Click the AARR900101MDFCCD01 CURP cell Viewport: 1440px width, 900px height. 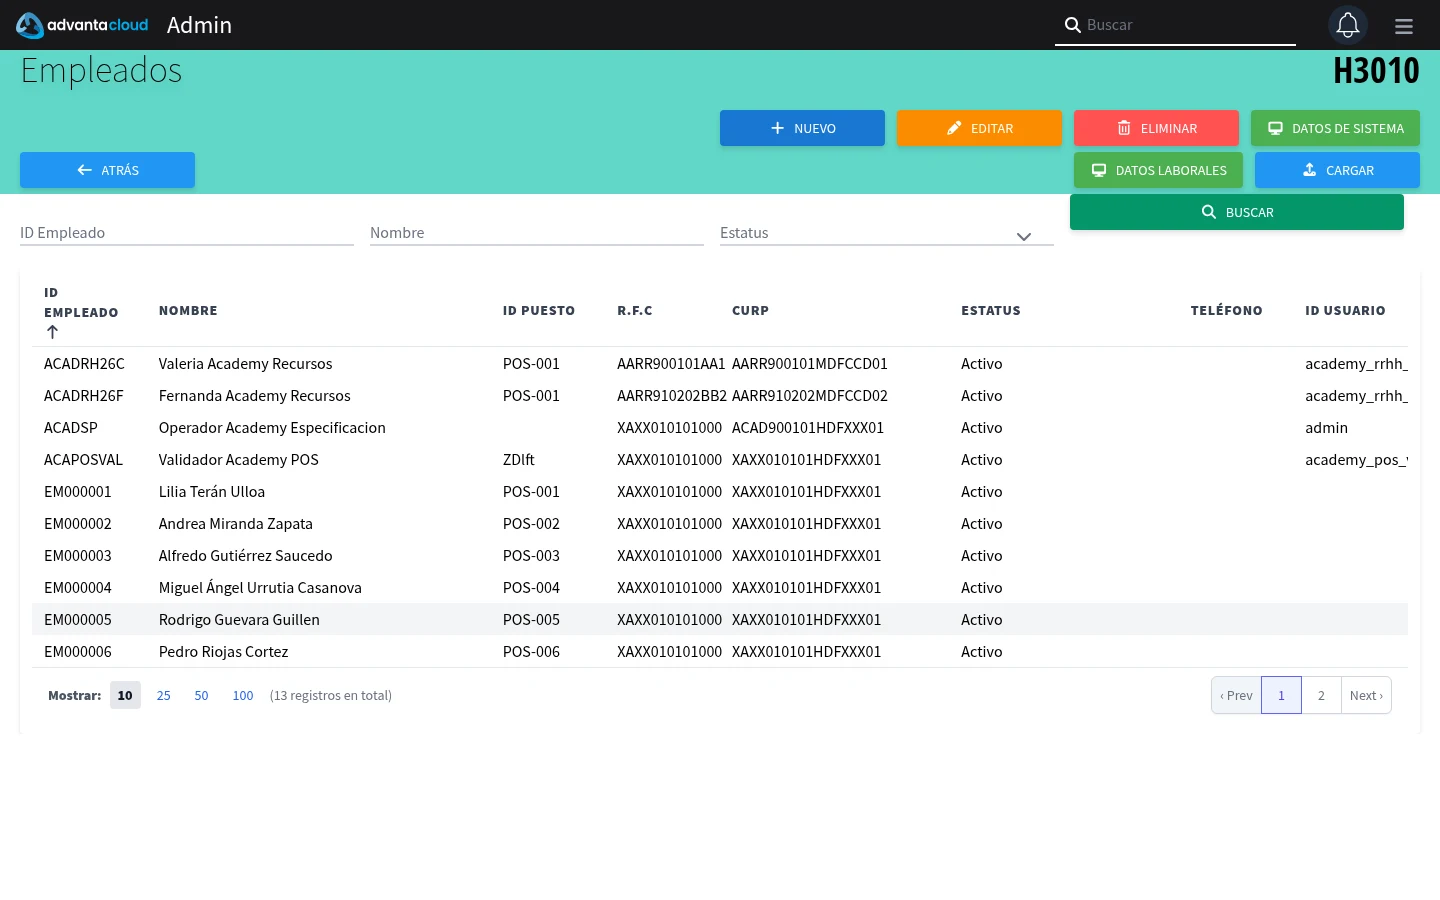pyautogui.click(x=810, y=363)
